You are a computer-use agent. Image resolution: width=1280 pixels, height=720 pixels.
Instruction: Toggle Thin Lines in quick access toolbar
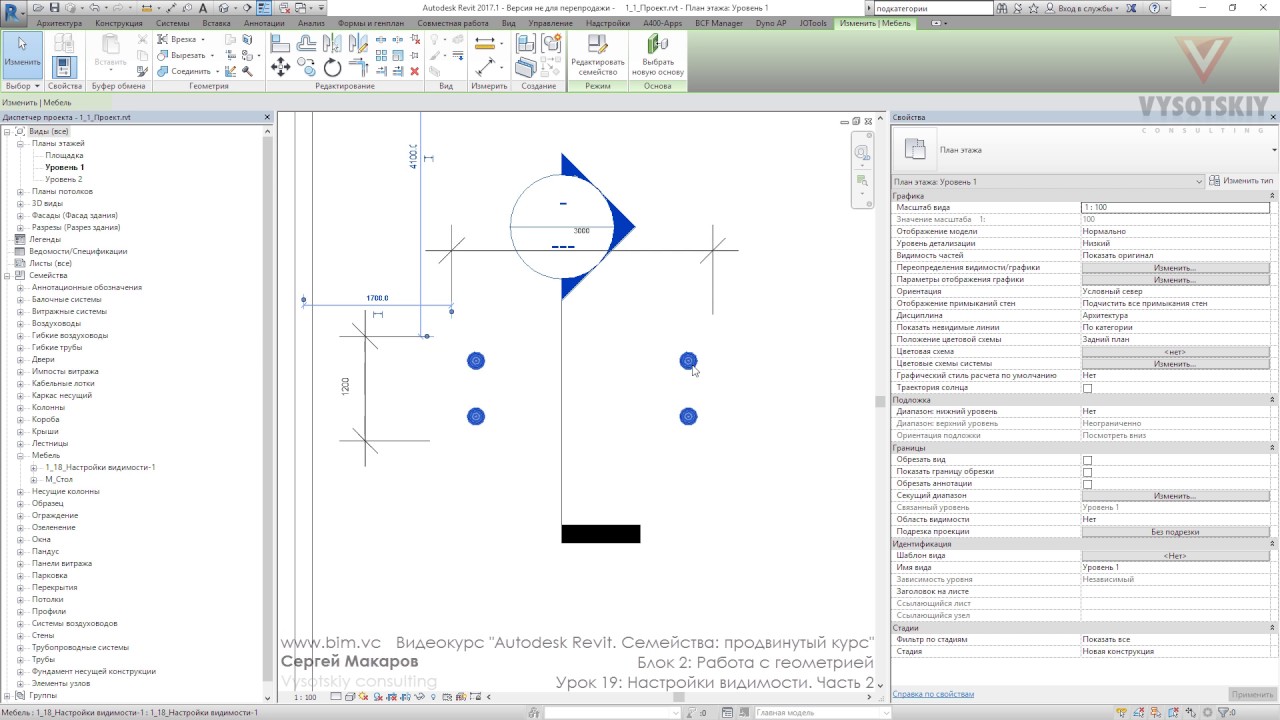click(x=263, y=8)
